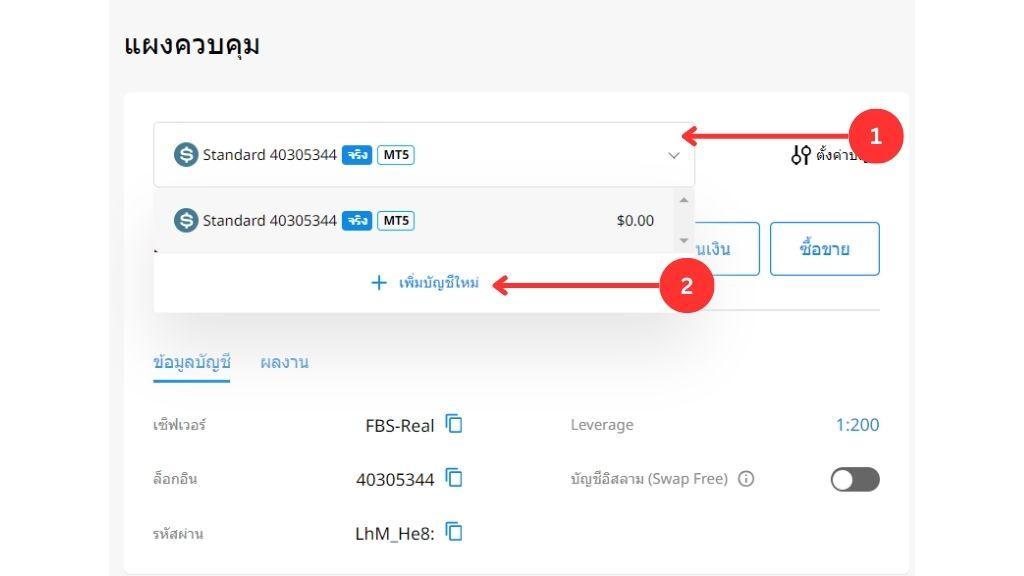Change the 1:200 leverage value
The width and height of the screenshot is (1024, 576).
click(x=857, y=425)
